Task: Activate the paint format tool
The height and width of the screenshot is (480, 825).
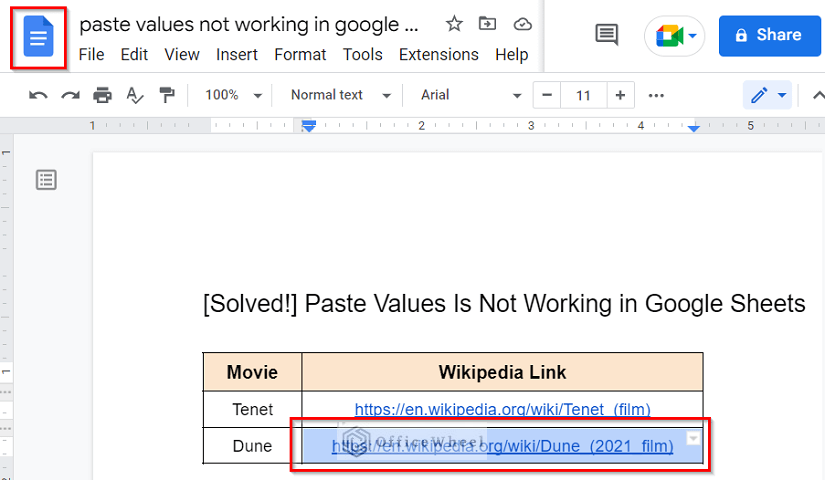Action: coord(167,96)
